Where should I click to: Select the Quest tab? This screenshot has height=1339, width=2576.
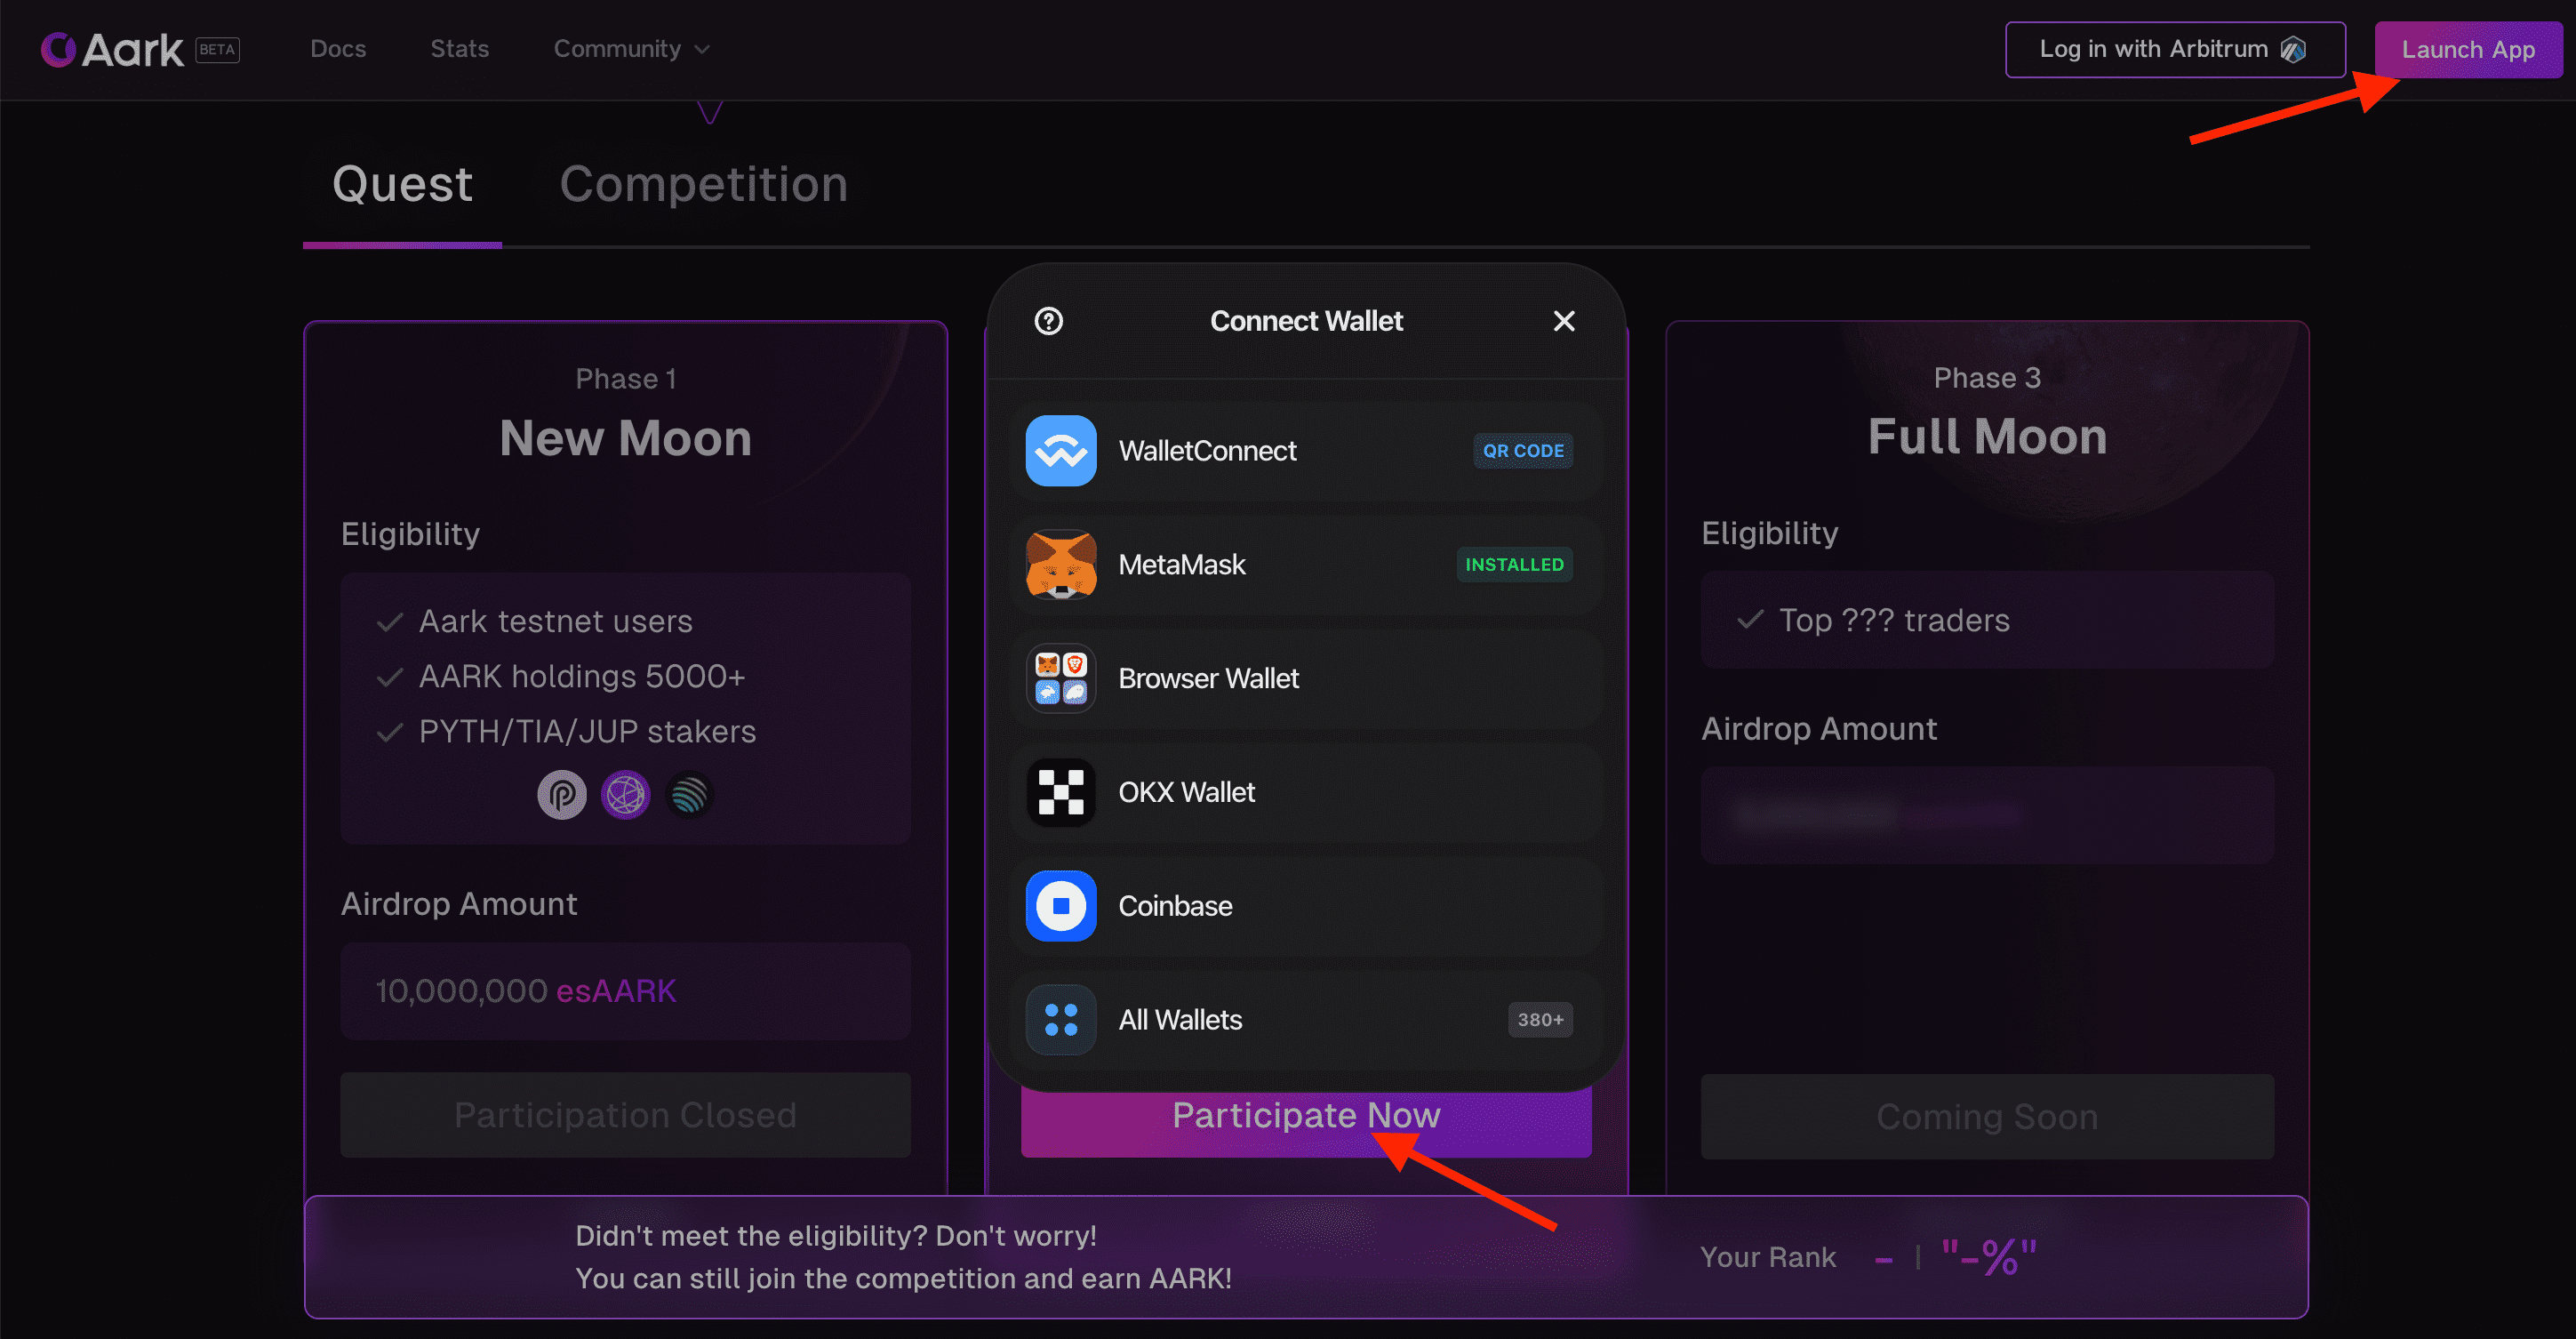point(402,184)
